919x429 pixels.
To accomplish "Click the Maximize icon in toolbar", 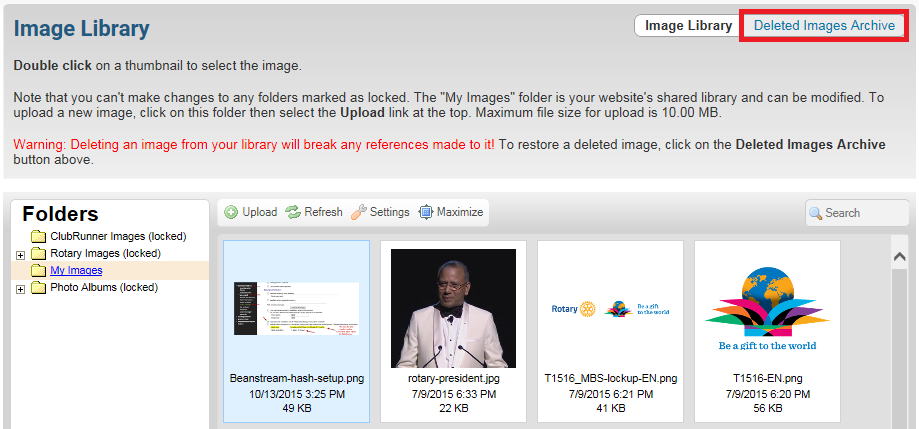I will pyautogui.click(x=426, y=212).
